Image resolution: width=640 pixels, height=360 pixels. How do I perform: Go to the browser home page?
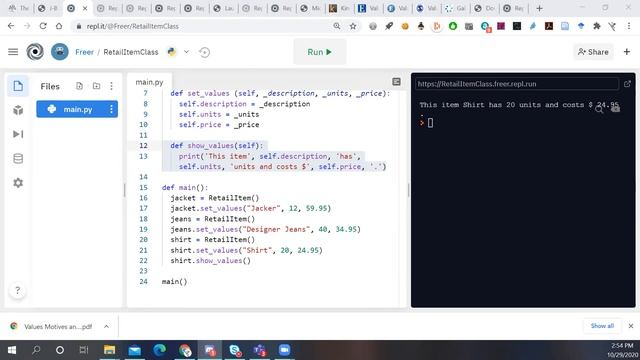click(59, 26)
